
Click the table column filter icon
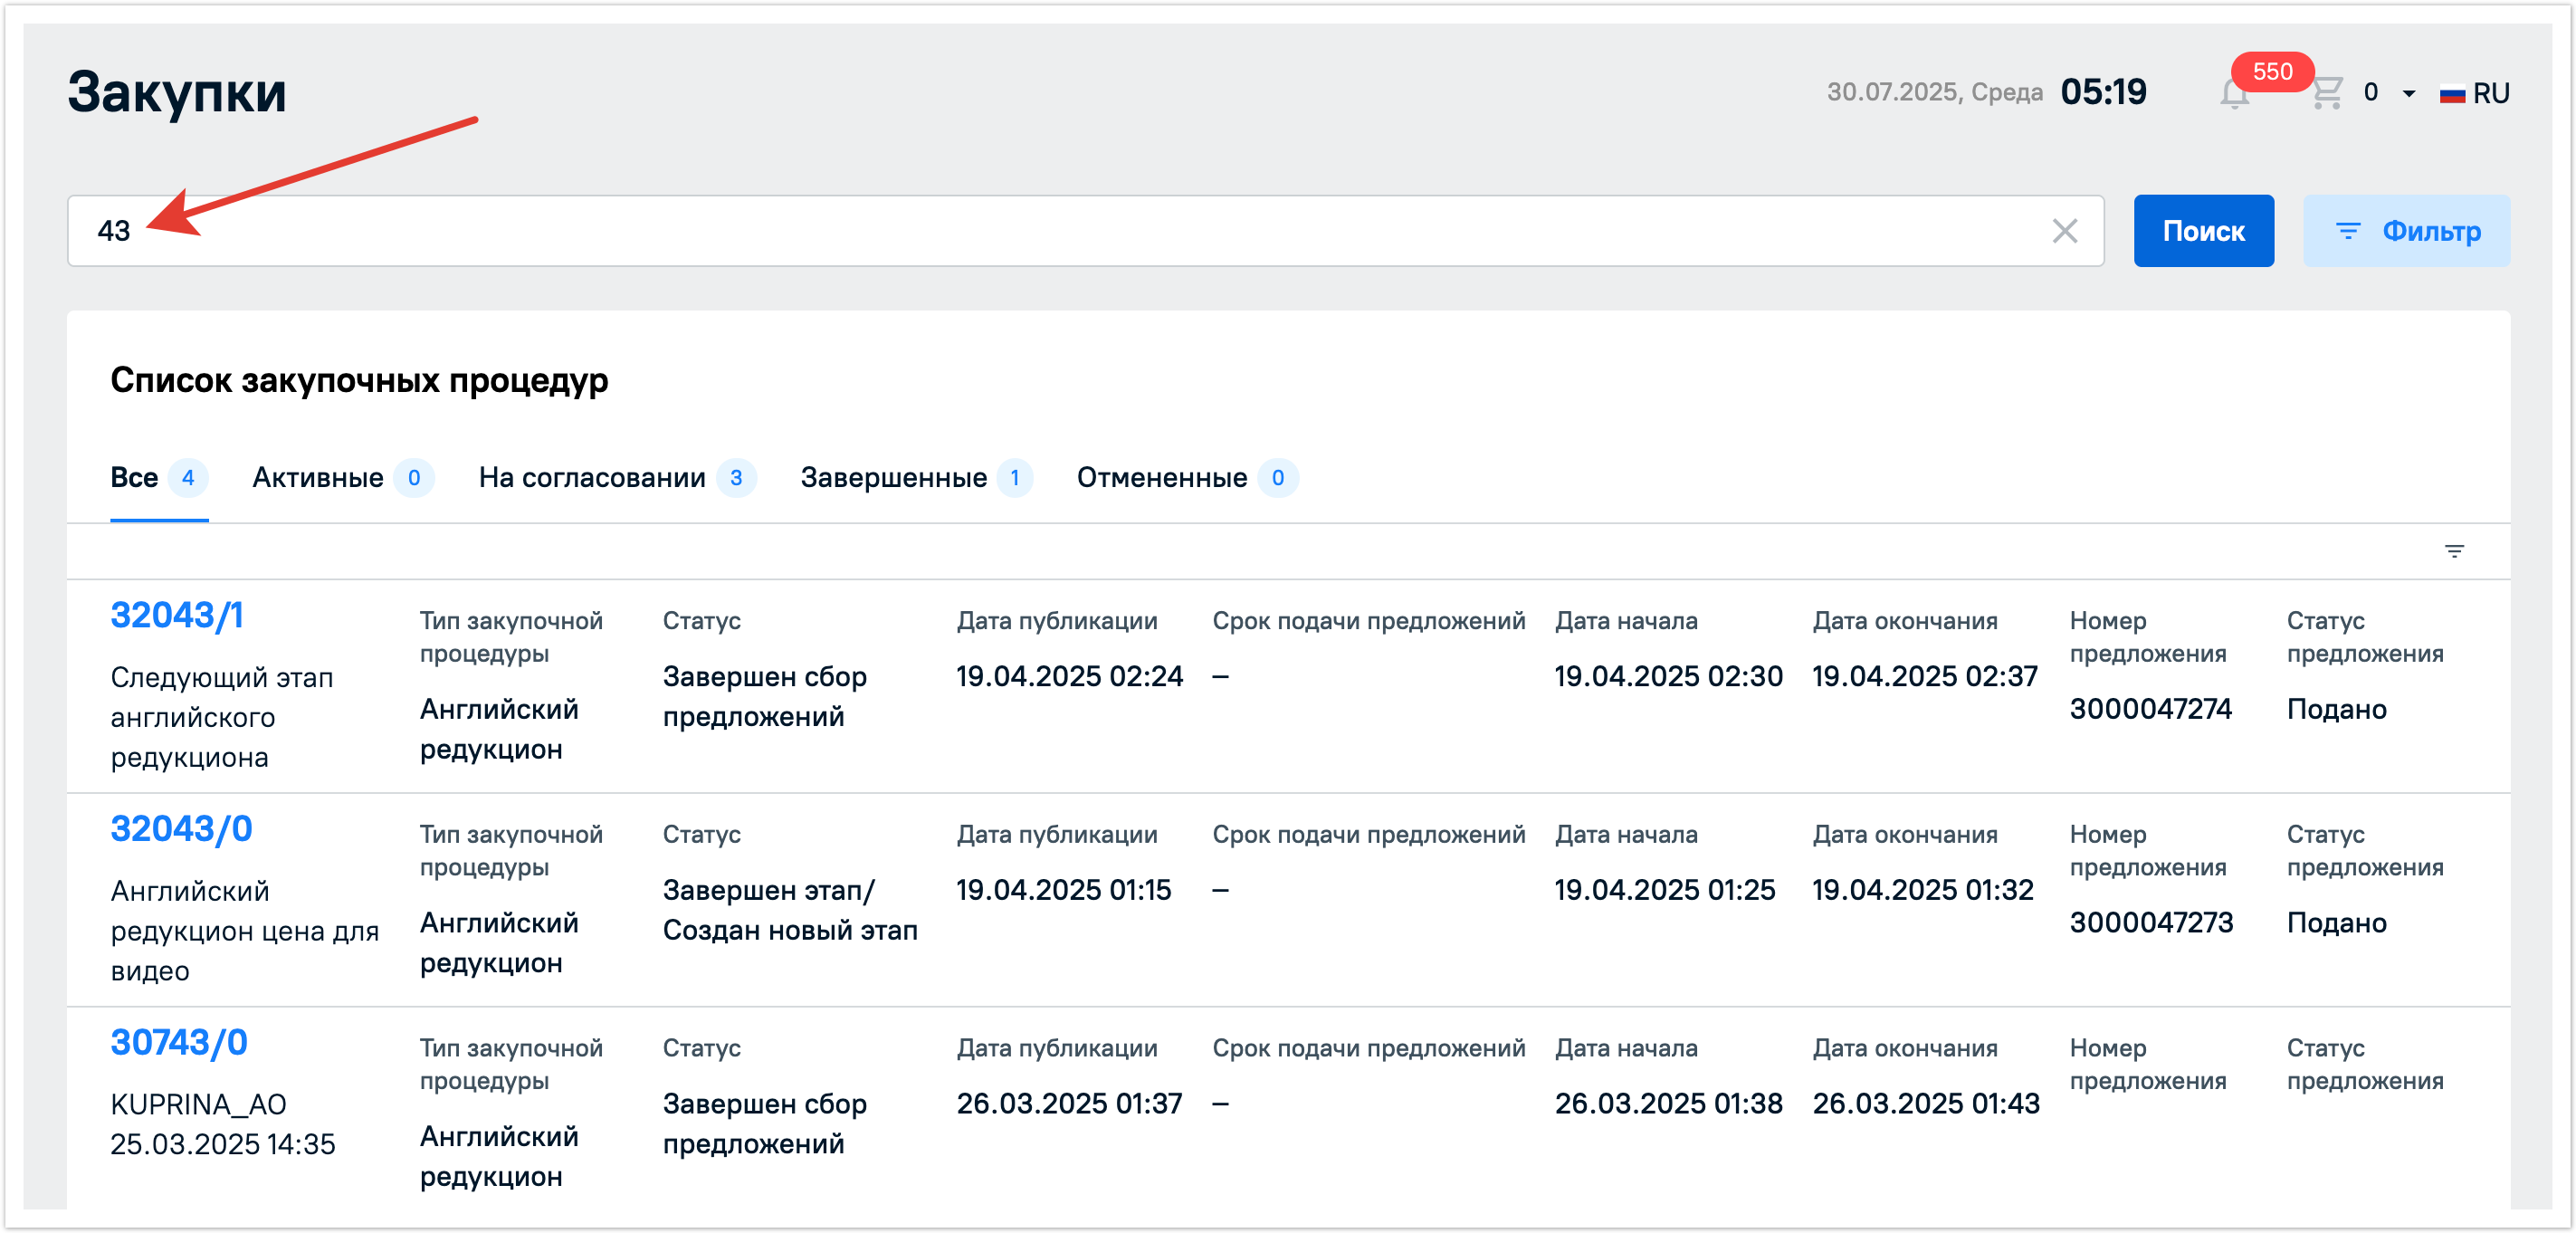point(2453,551)
